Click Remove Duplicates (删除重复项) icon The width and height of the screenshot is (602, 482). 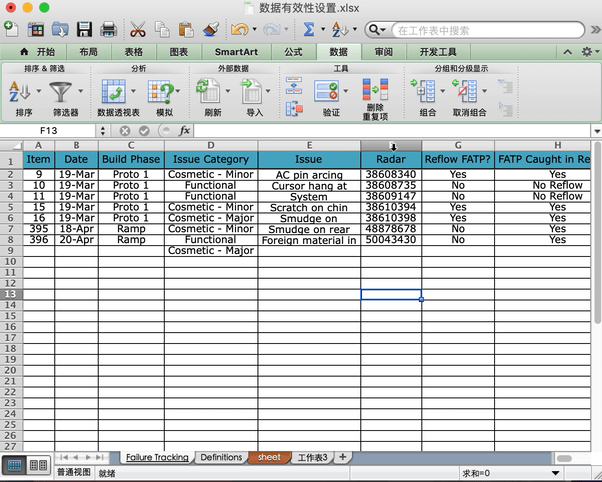[375, 92]
